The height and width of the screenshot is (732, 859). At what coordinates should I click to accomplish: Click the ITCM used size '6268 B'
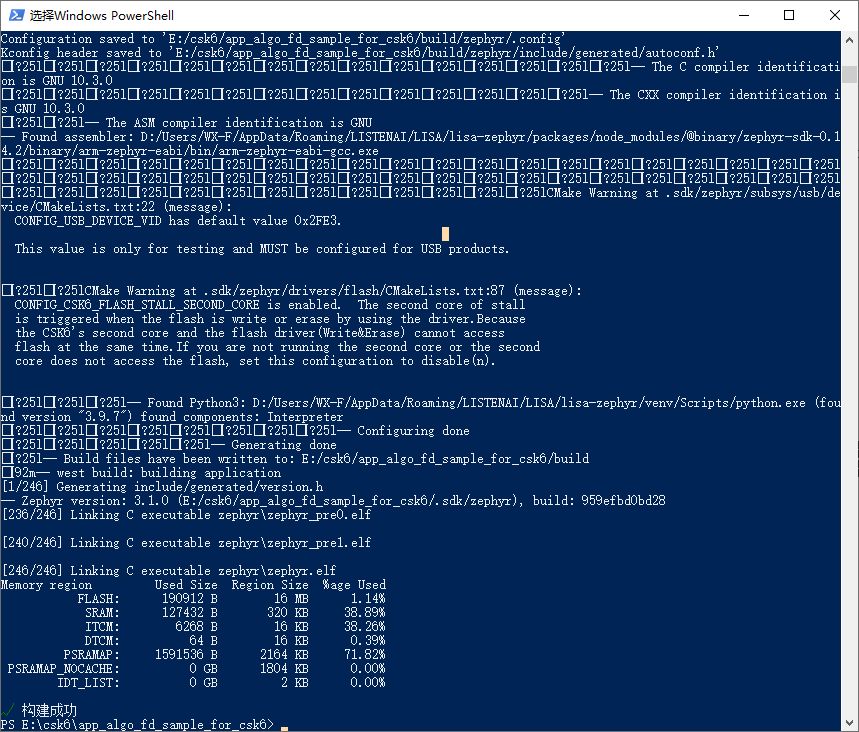coord(196,627)
